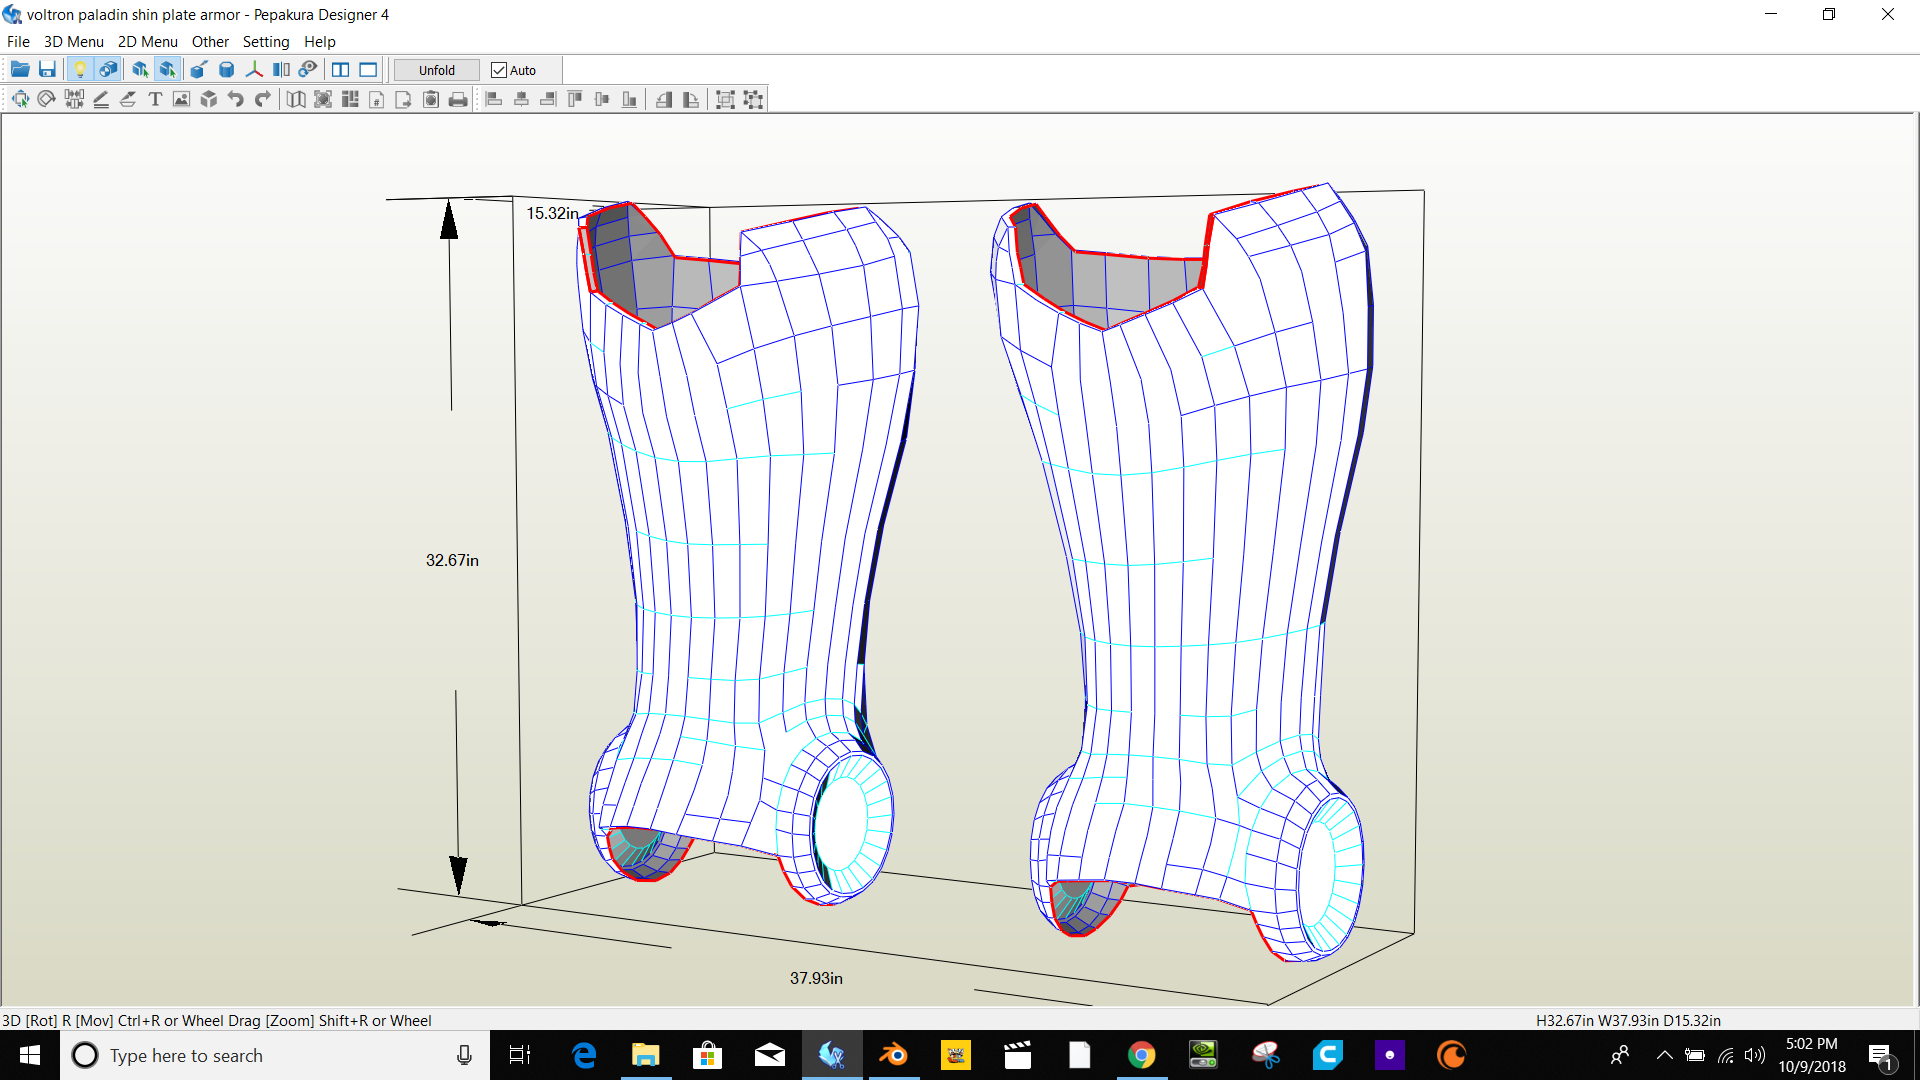Click the XYZ axis display icon
The width and height of the screenshot is (1920, 1080).
(254, 70)
